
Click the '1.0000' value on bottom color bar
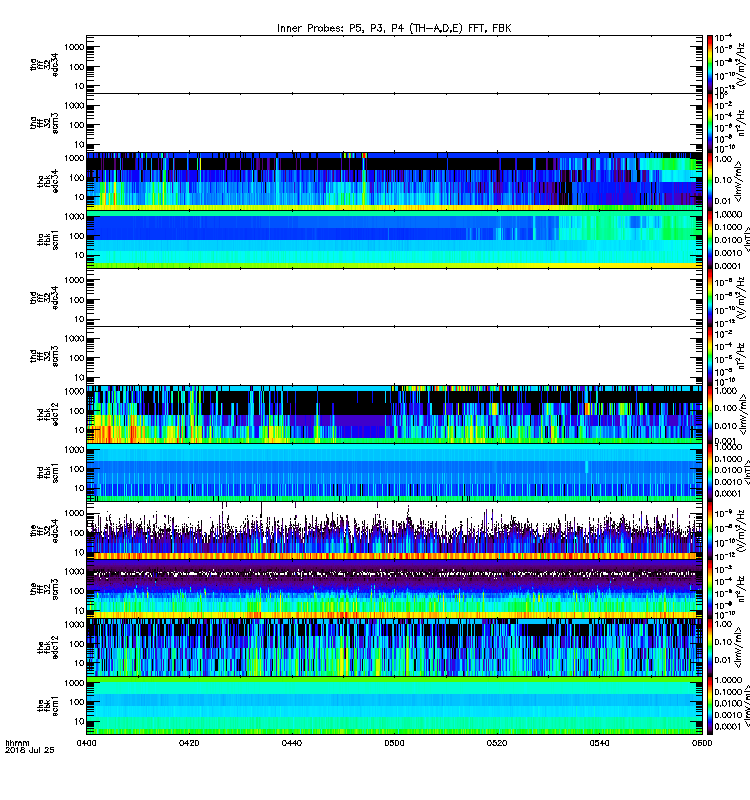728,680
